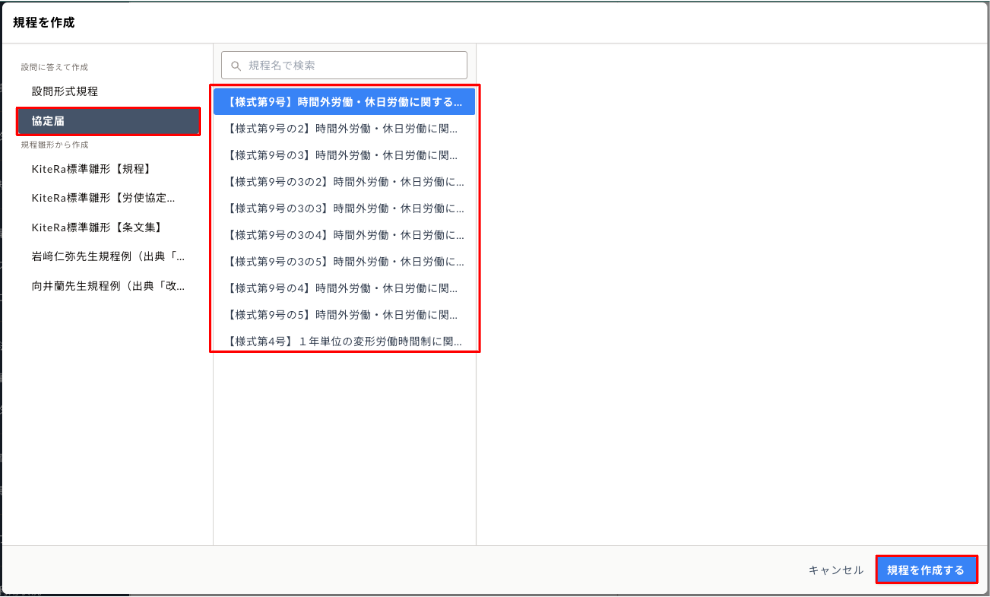Select 【様式第9号の2】 from the list
Viewport: 990px width, 597px height.
click(344, 128)
